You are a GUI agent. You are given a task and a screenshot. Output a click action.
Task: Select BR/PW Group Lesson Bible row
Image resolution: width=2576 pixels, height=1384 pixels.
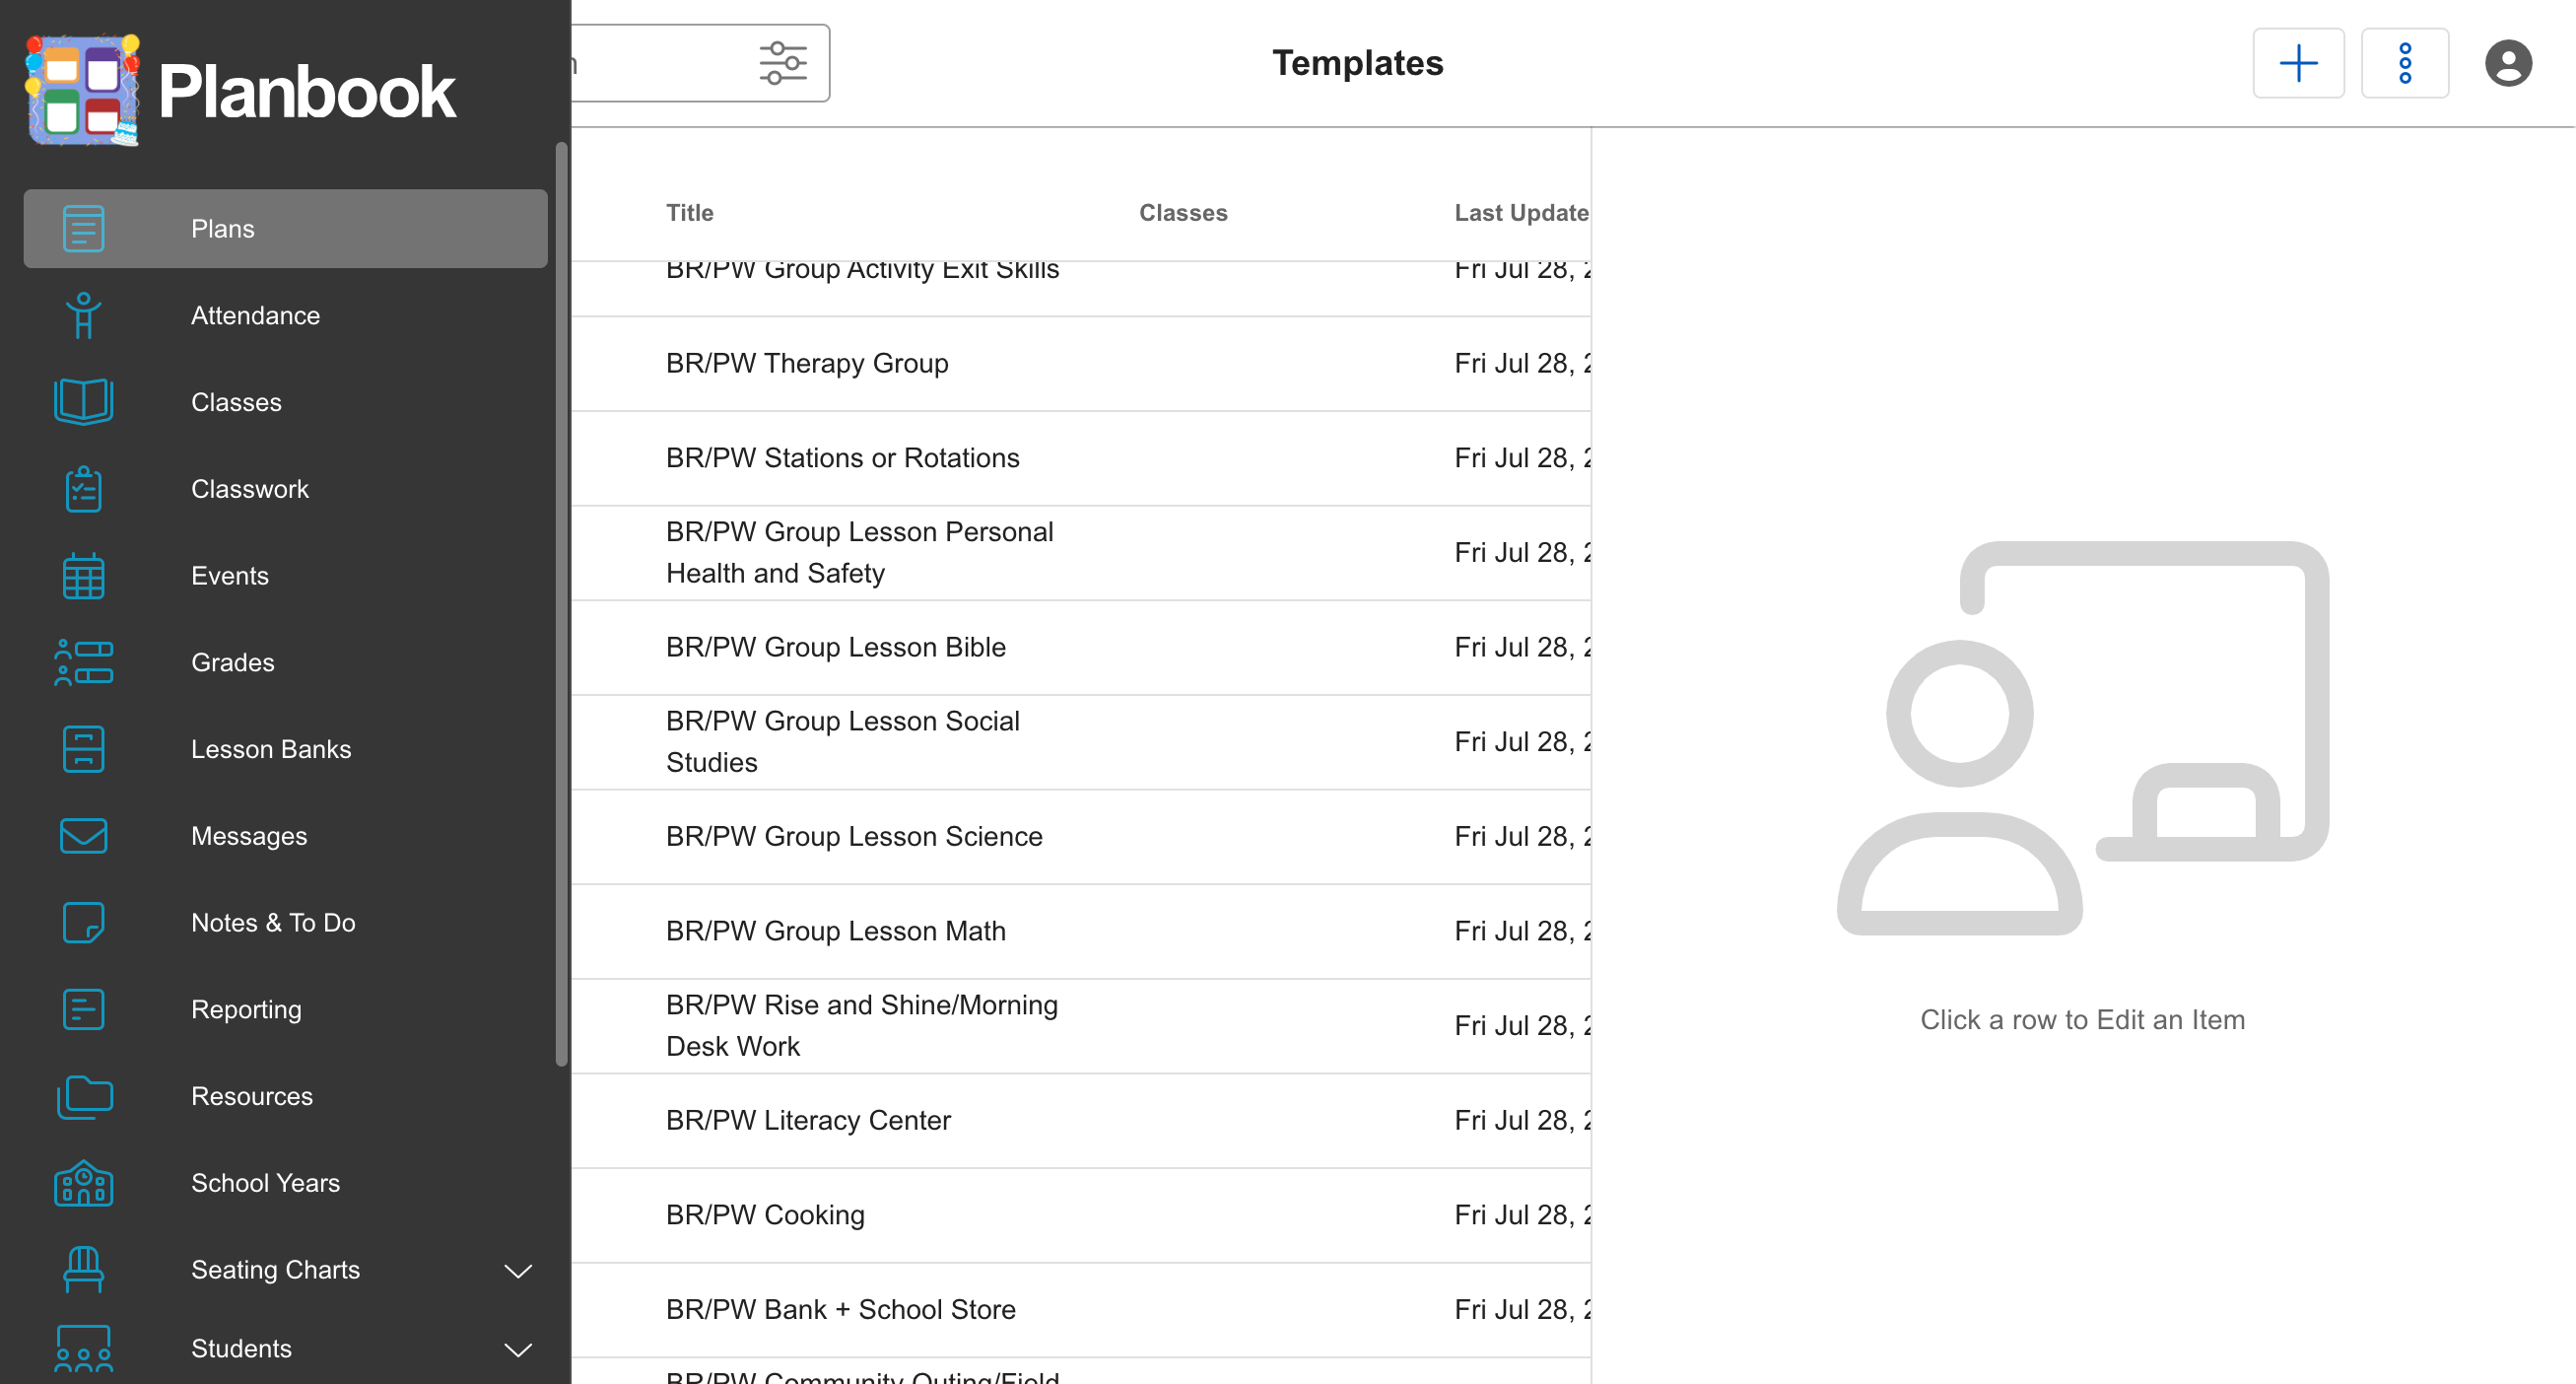(1081, 647)
